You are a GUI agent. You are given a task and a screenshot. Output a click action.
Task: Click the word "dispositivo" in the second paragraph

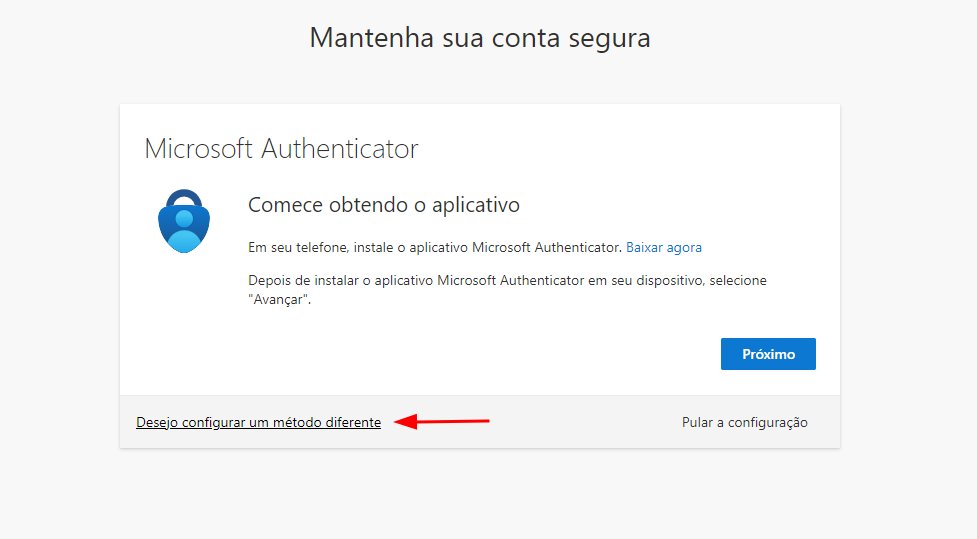click(668, 281)
